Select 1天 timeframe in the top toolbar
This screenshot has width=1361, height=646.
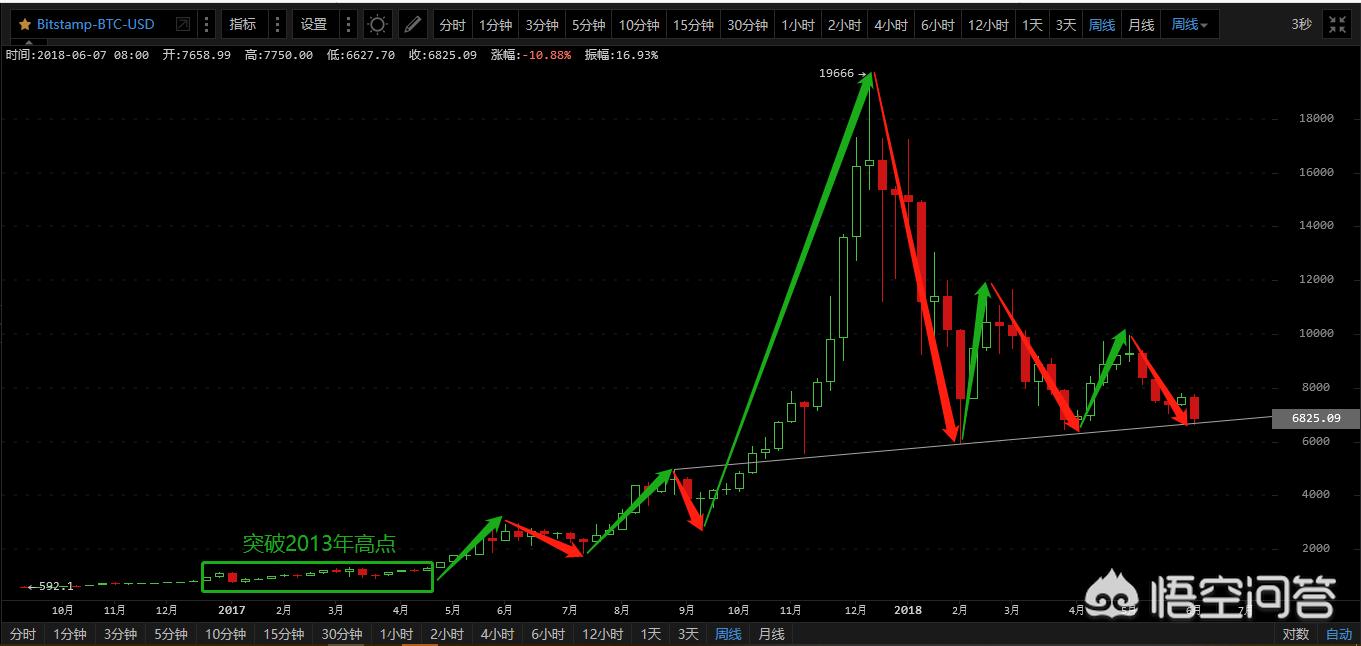coord(1032,24)
